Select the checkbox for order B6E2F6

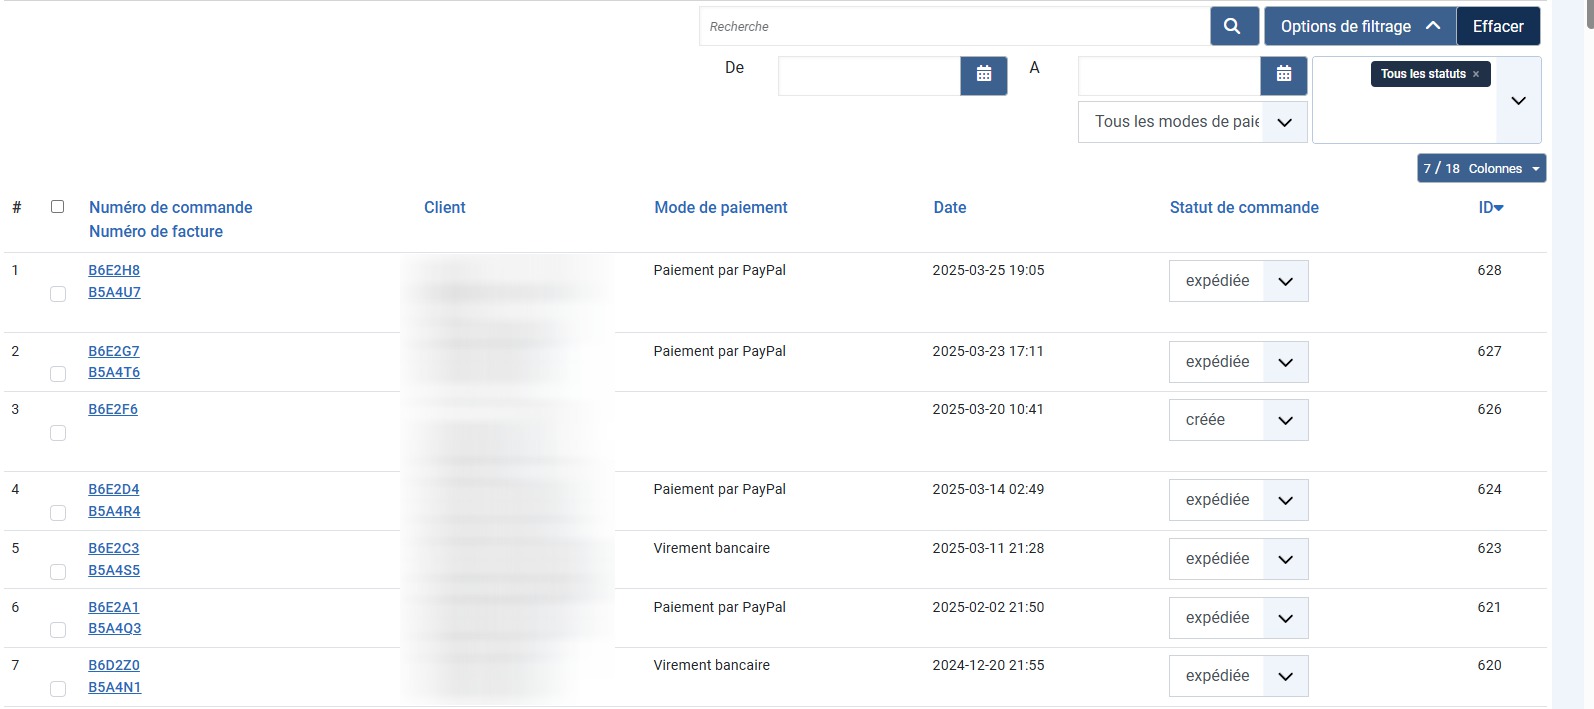[58, 433]
